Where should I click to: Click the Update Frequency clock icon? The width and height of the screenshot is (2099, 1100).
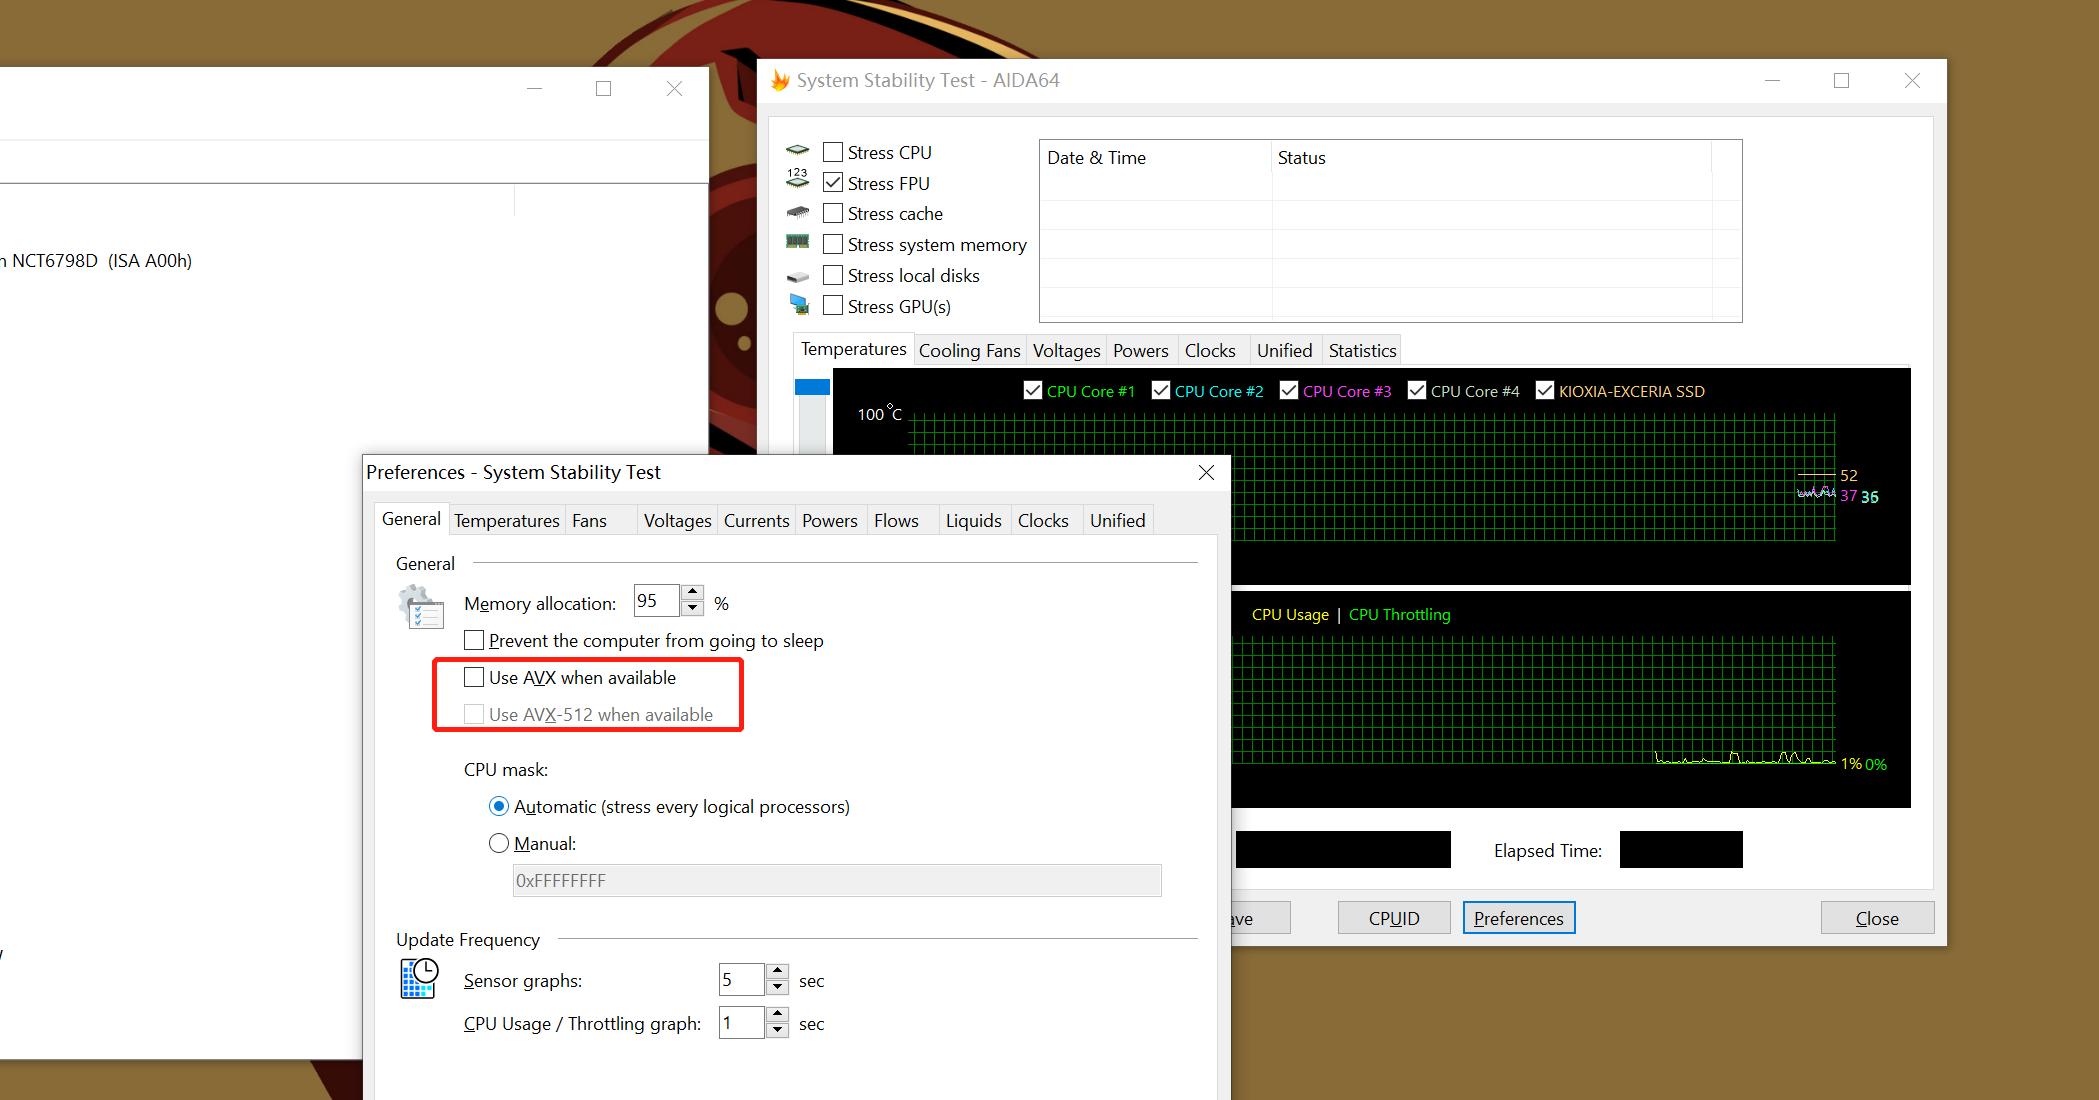click(x=419, y=978)
